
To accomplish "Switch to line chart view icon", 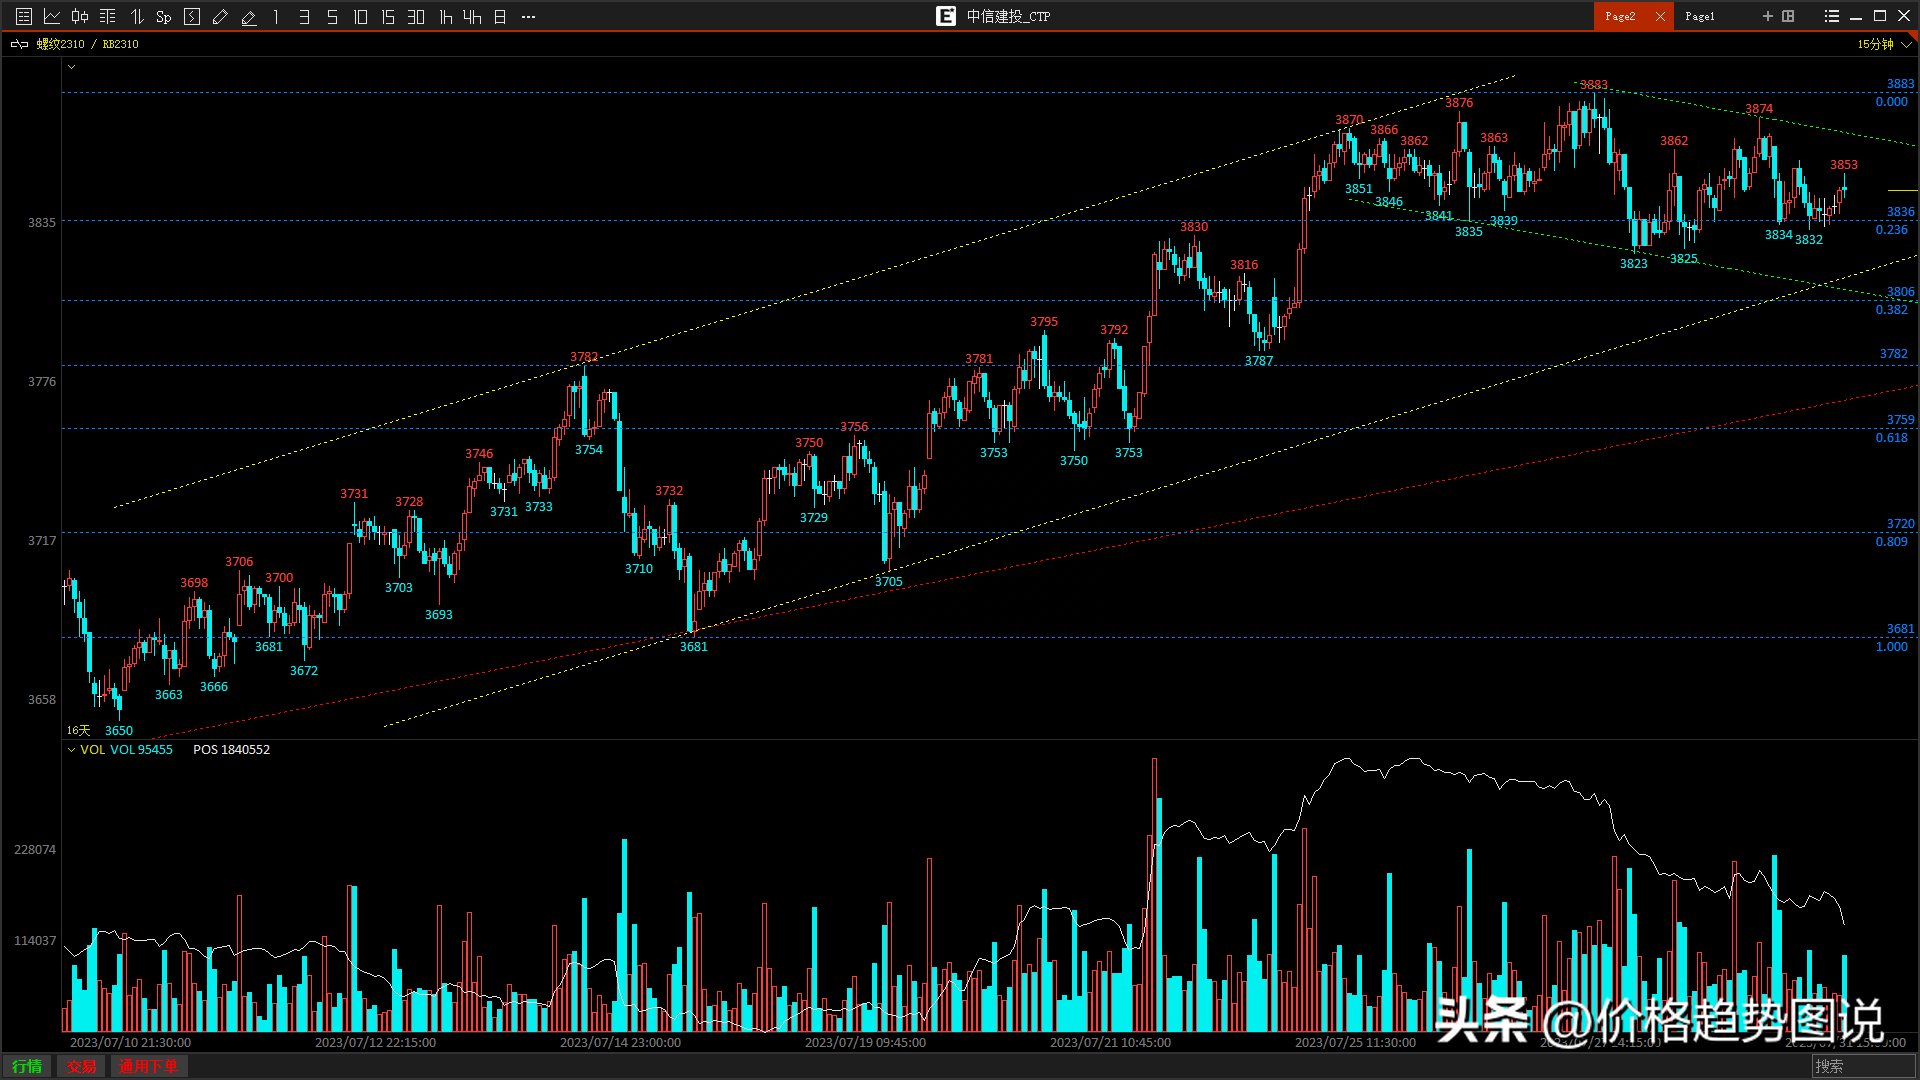I will coord(52,16).
